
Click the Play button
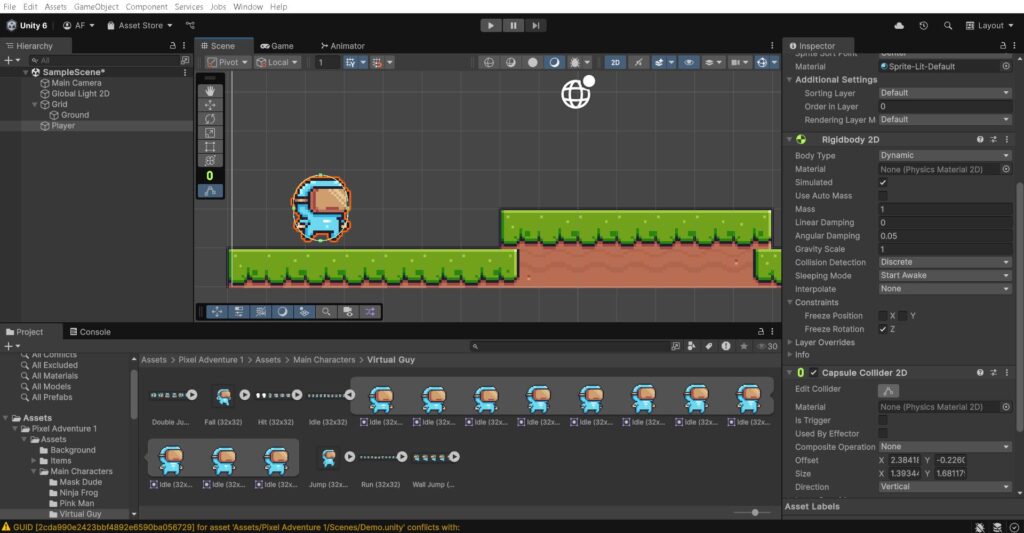tap(490, 25)
